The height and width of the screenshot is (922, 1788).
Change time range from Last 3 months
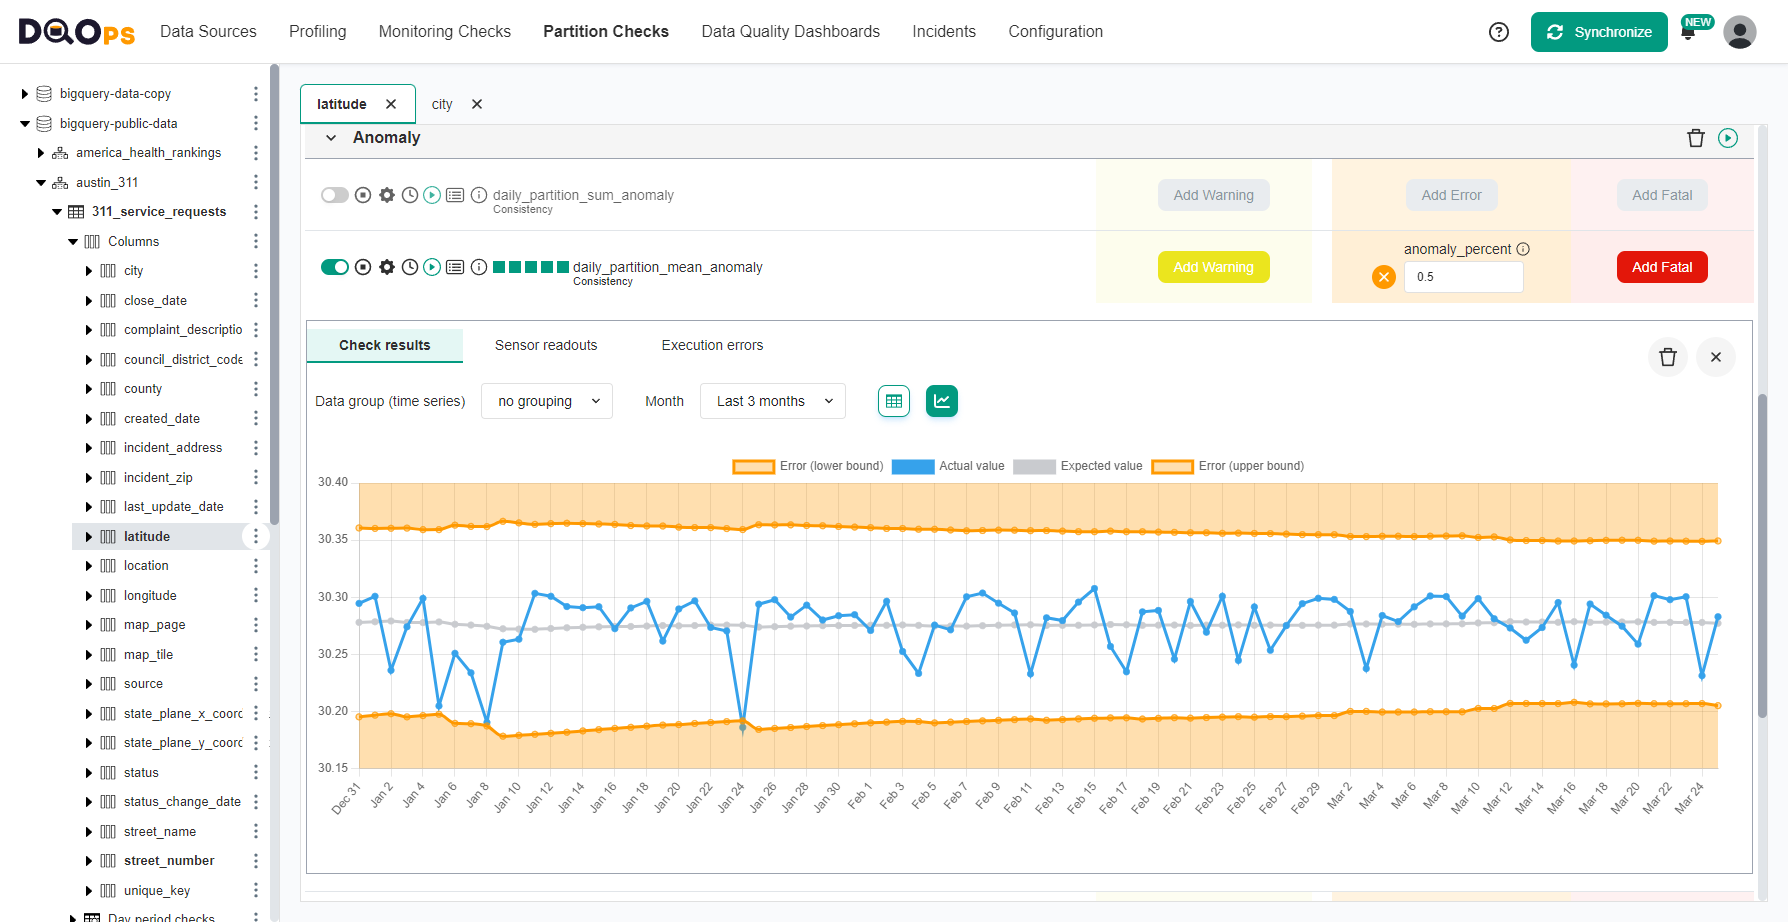point(772,400)
